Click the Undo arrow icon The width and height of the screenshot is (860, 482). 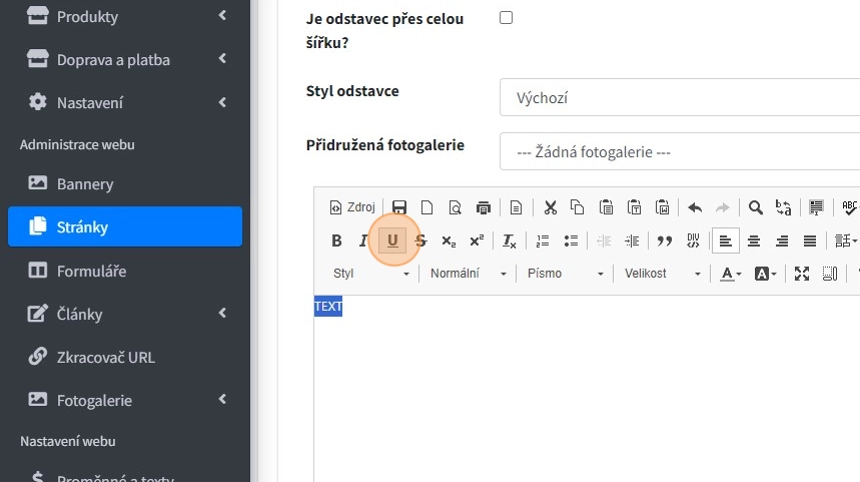tap(694, 208)
